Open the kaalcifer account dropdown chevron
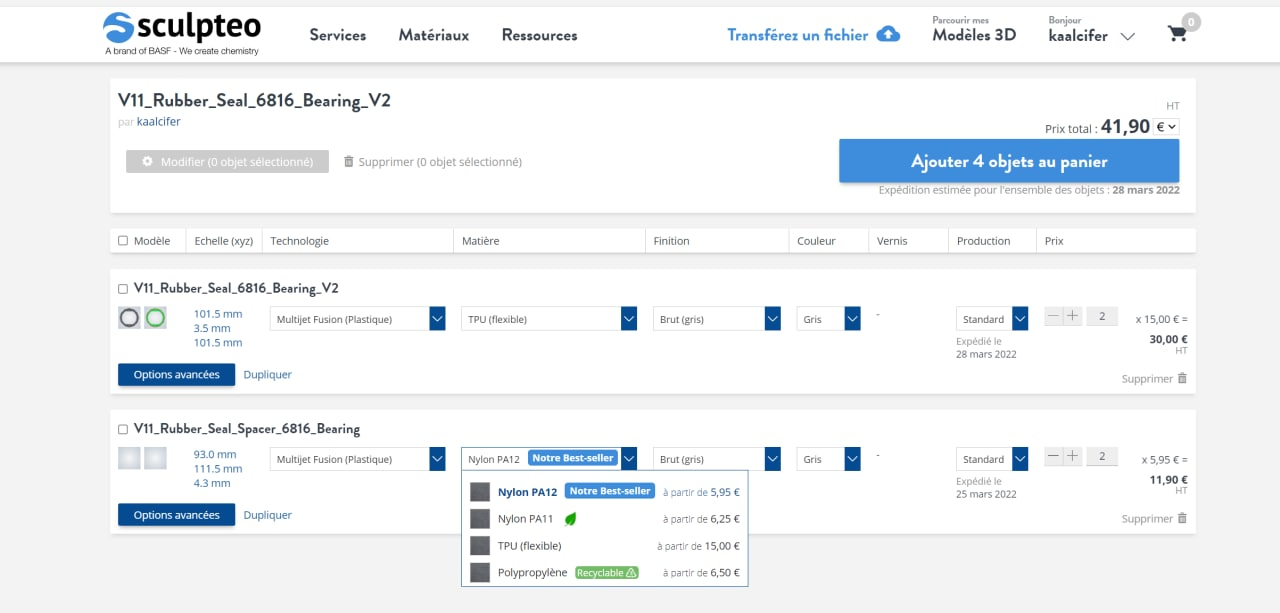The width and height of the screenshot is (1280, 613). point(1127,37)
